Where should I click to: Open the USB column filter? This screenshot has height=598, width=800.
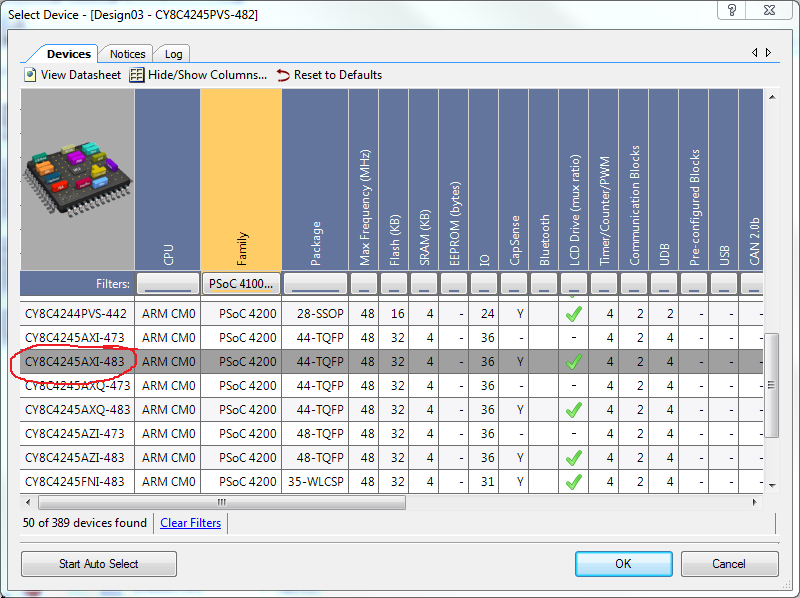pos(724,284)
